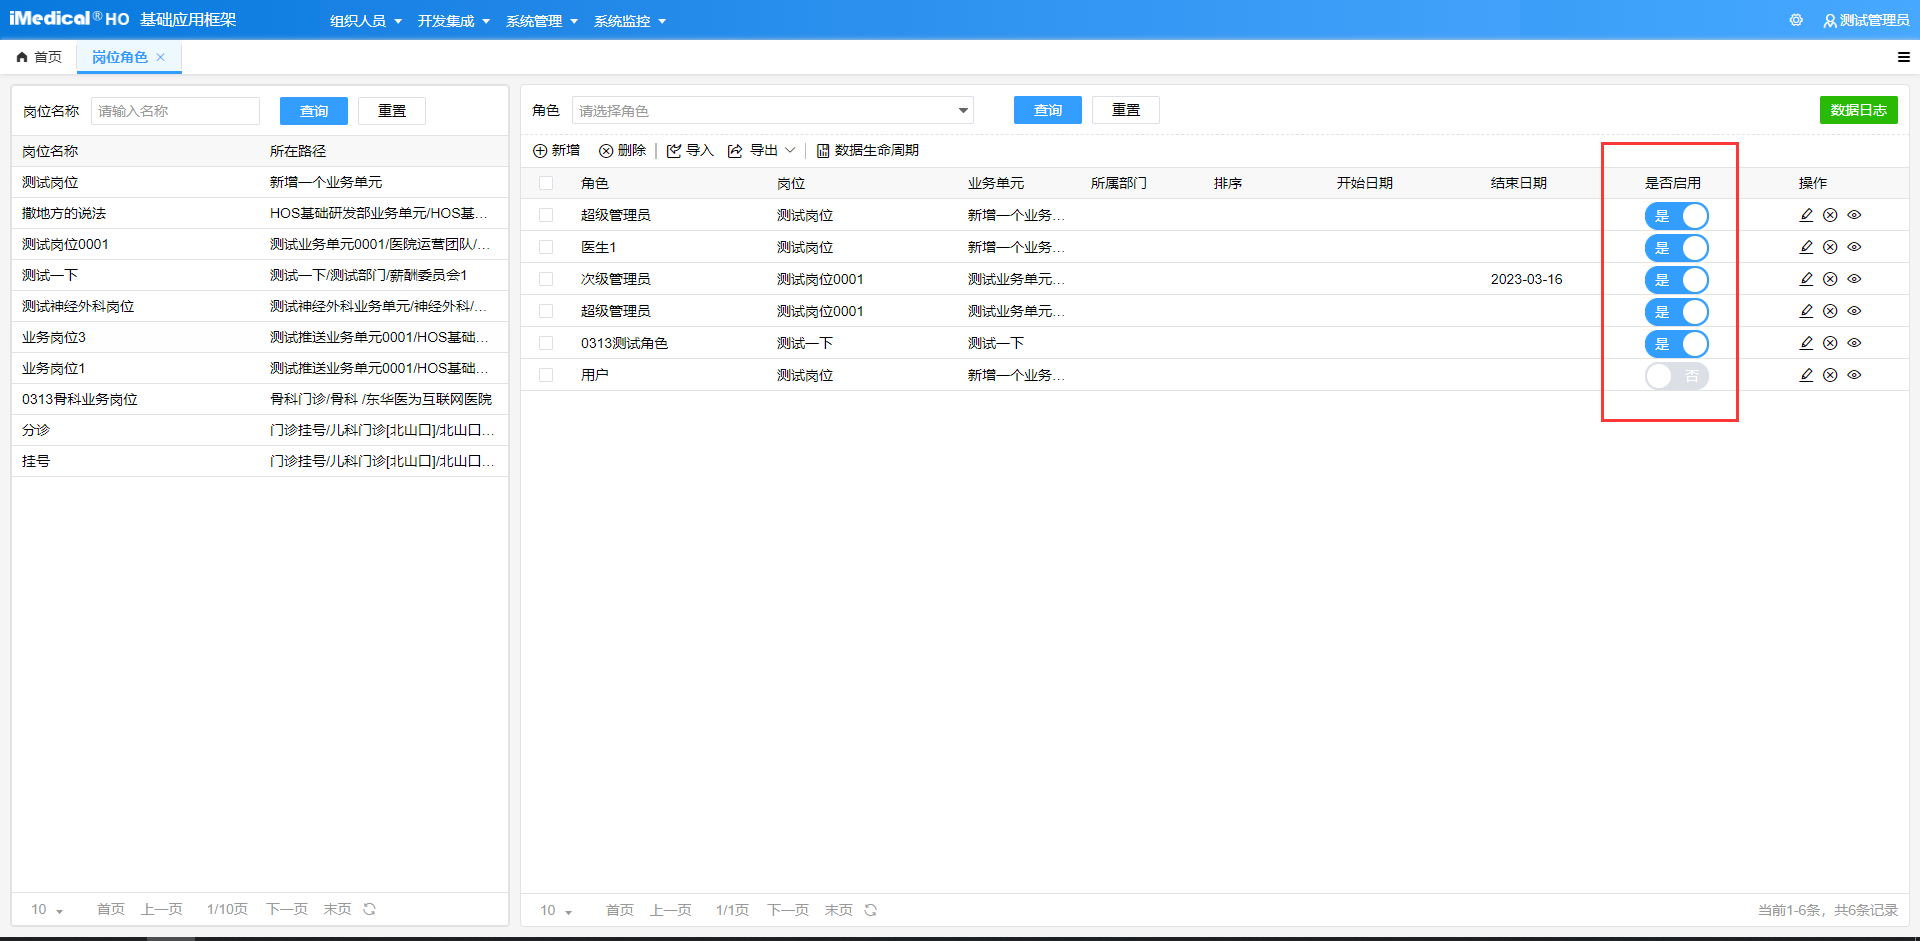The image size is (1920, 941).
Task: Click 查询 button in role panel
Action: 1048,110
